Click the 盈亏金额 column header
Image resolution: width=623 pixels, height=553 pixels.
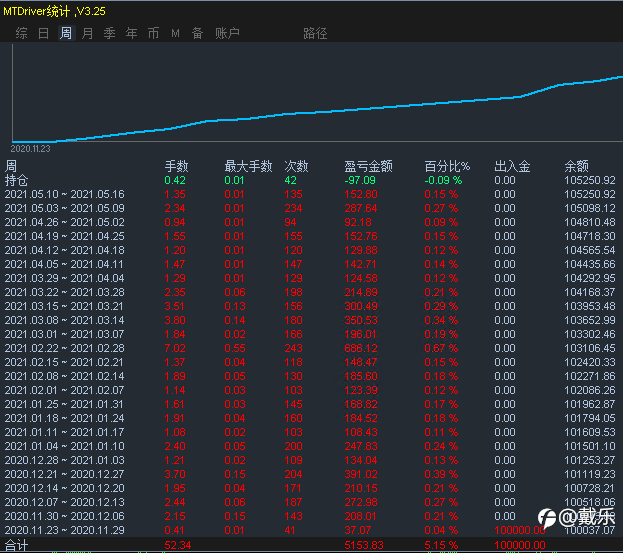[368, 166]
